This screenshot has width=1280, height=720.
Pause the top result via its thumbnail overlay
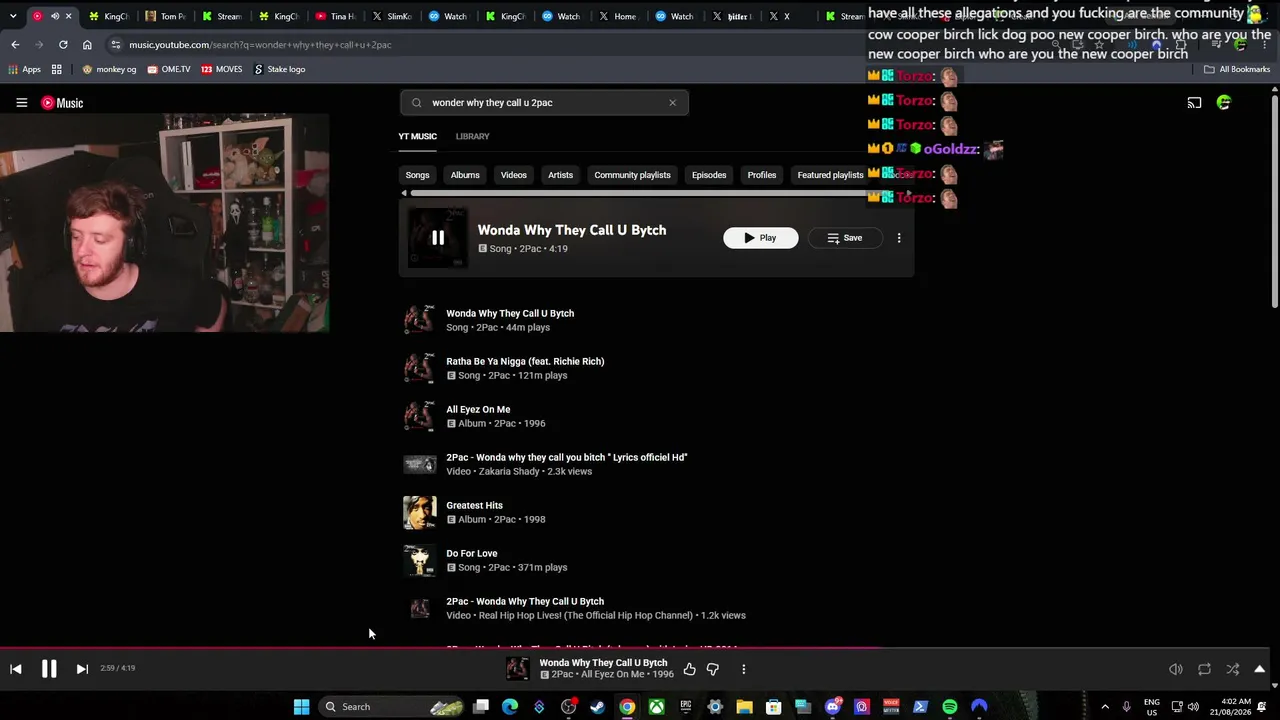pos(438,238)
